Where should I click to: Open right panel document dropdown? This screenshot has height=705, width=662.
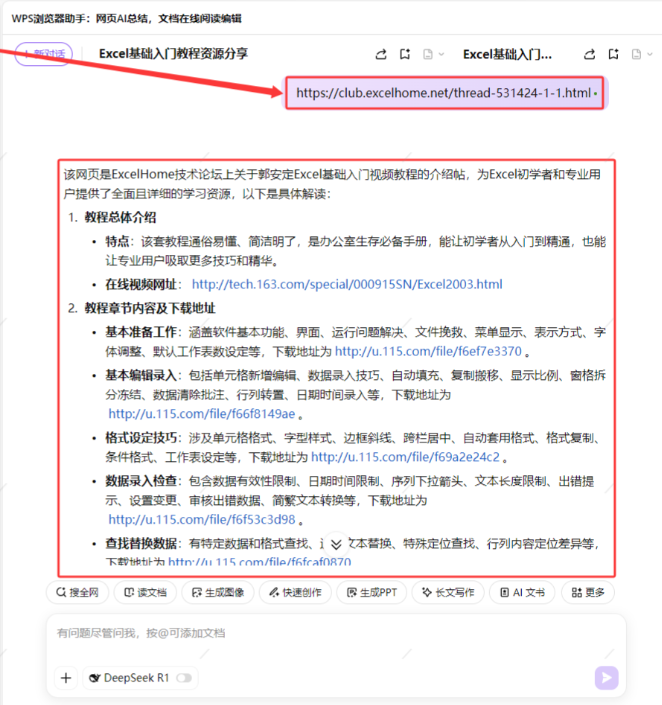pyautogui.click(x=642, y=54)
